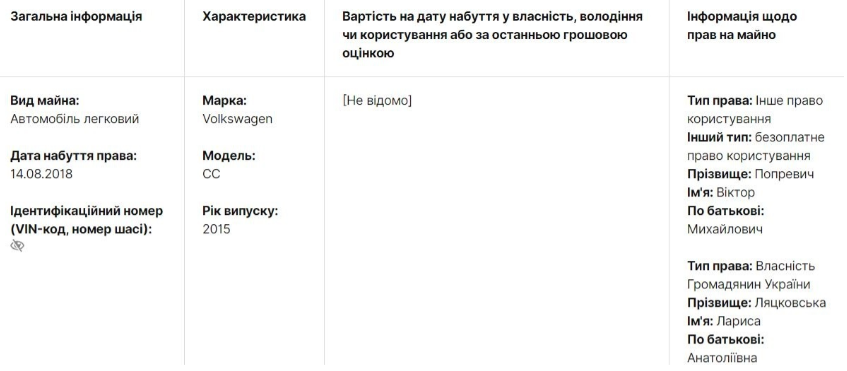Click the patronymic Анатоліївна
This screenshot has width=847, height=371.
pos(722,357)
